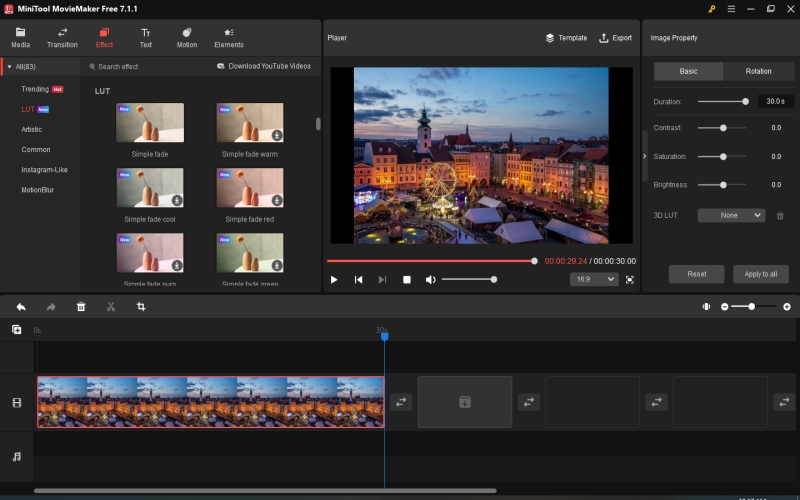Collapse the All(83) effects category

(9, 66)
